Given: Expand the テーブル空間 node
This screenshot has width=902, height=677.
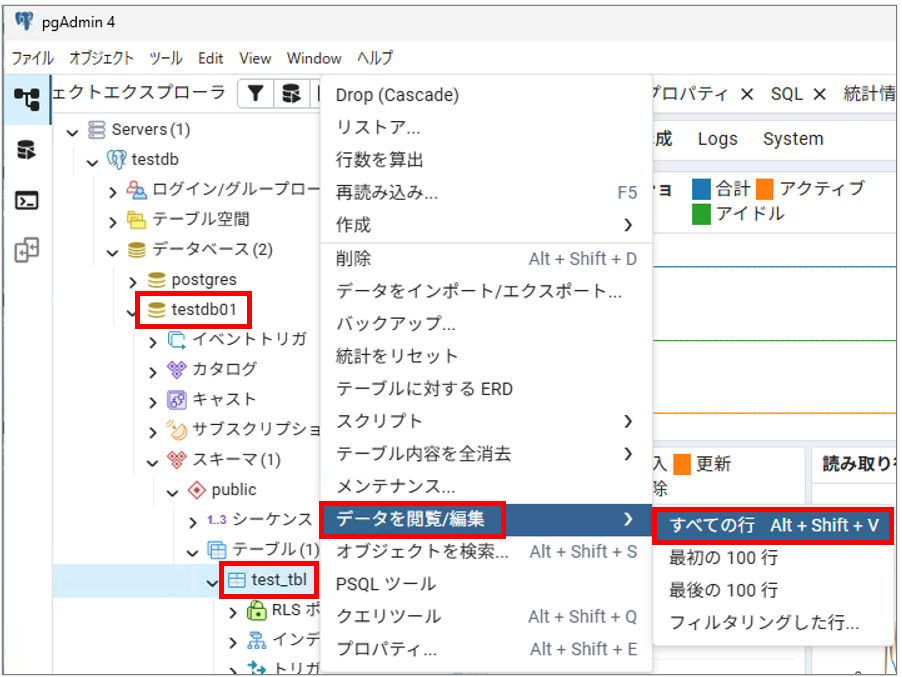Looking at the screenshot, I should (113, 222).
